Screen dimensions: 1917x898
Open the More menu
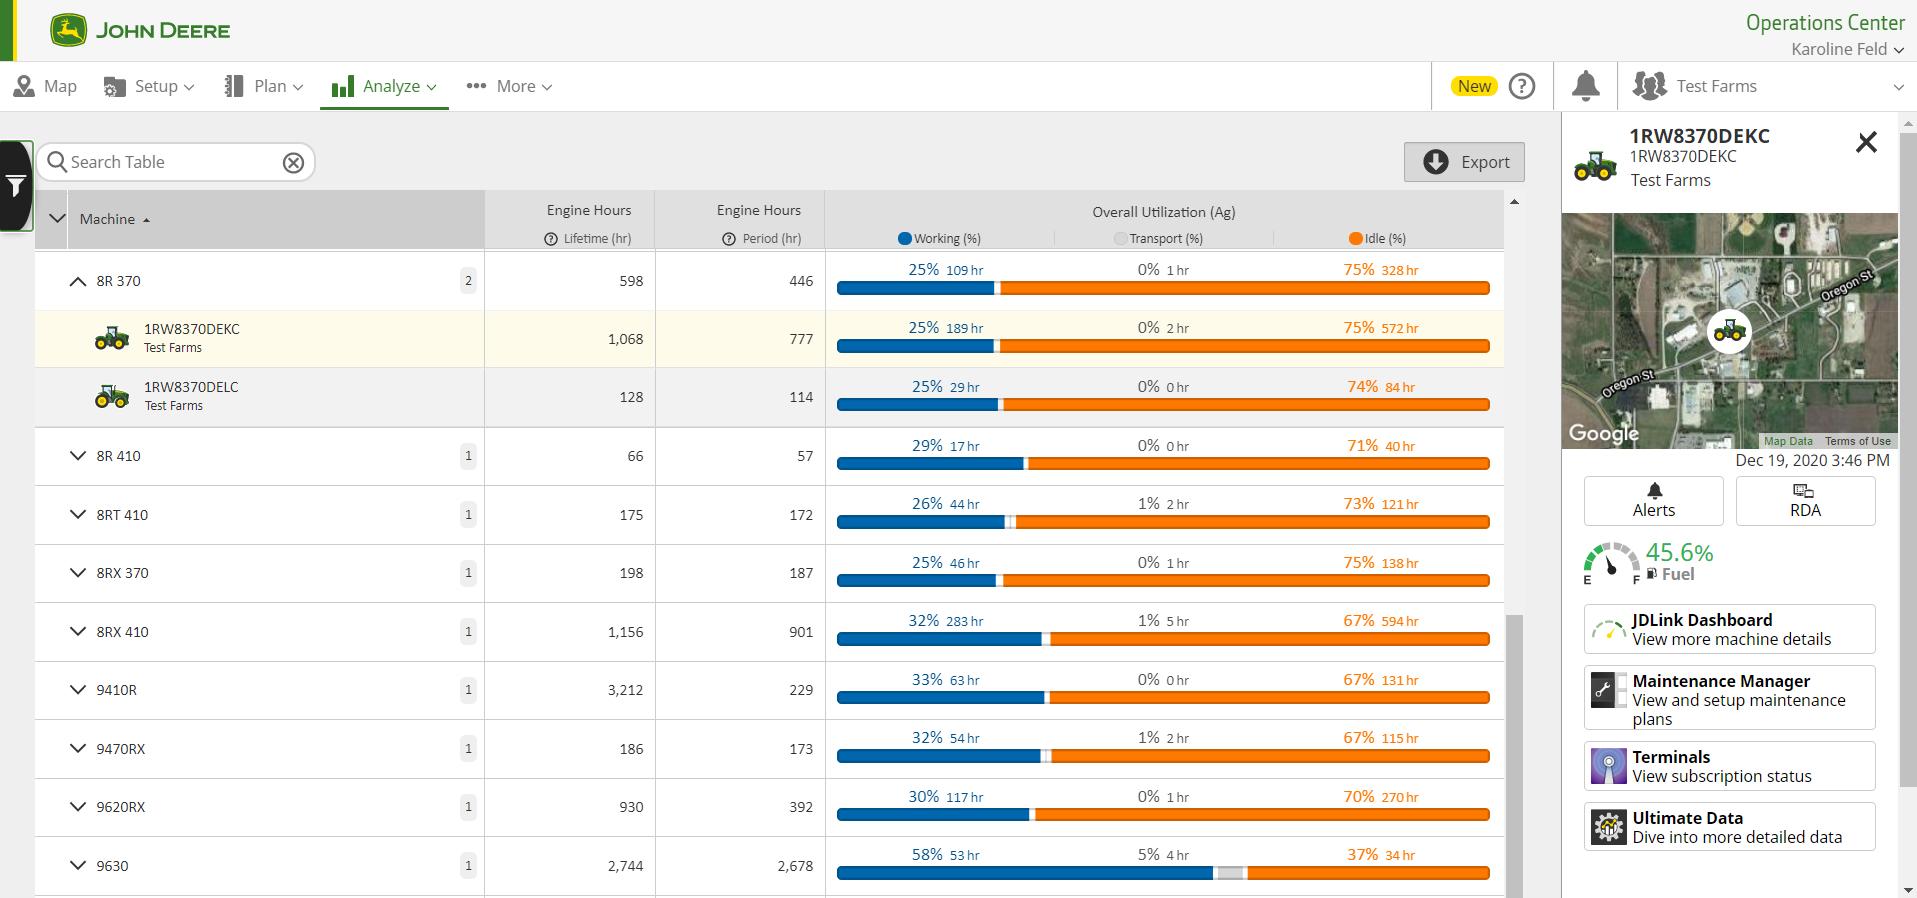coord(509,86)
